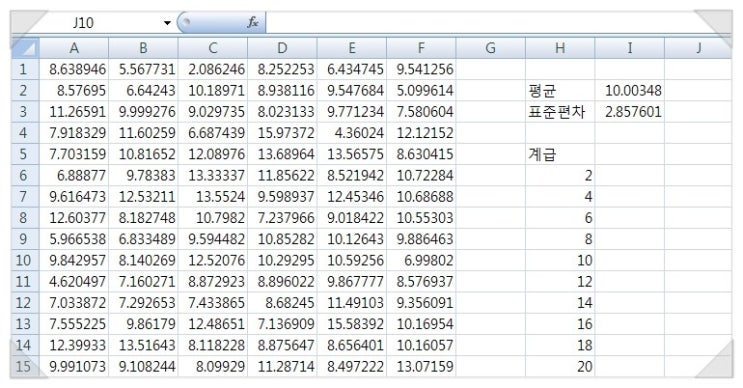Select column C header

[x=213, y=48]
